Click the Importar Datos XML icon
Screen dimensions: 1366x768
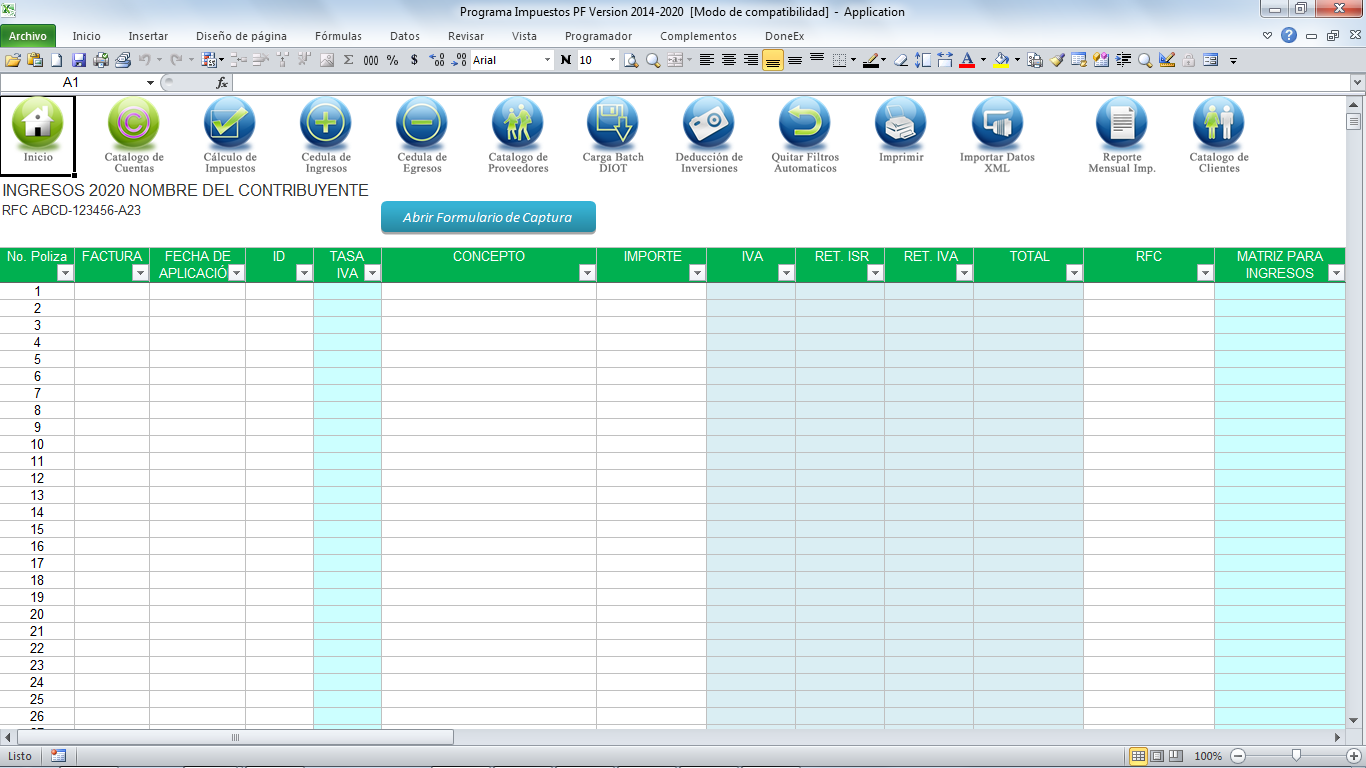point(997,124)
